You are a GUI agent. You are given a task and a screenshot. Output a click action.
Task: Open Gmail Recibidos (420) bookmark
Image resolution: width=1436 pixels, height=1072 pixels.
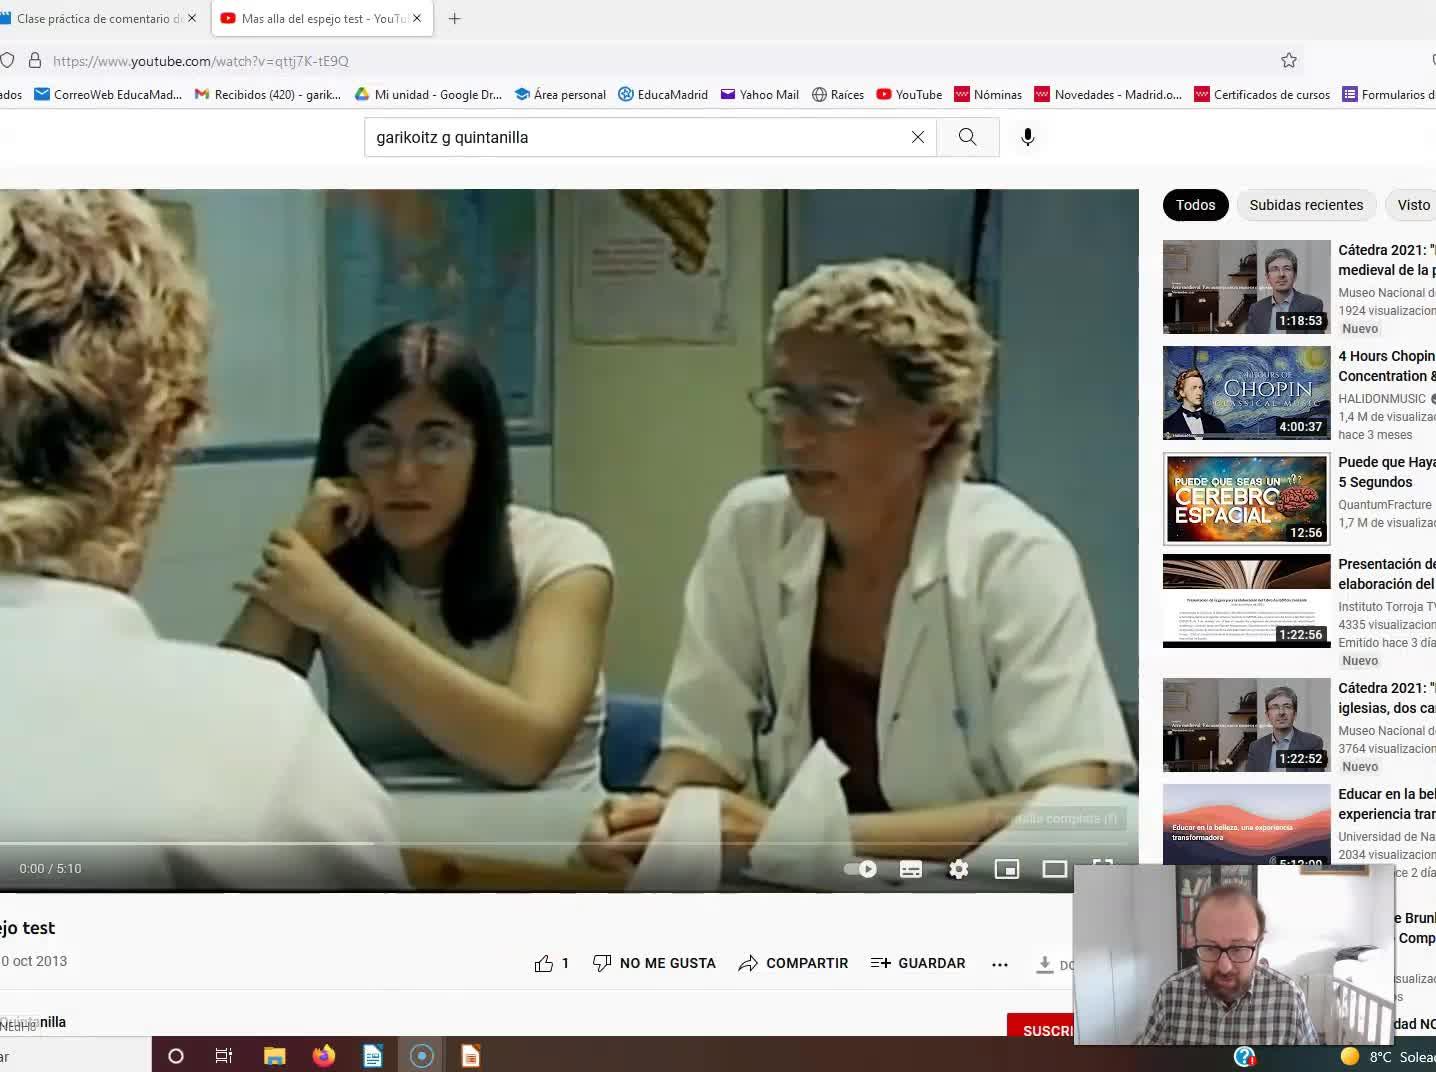[x=268, y=94]
